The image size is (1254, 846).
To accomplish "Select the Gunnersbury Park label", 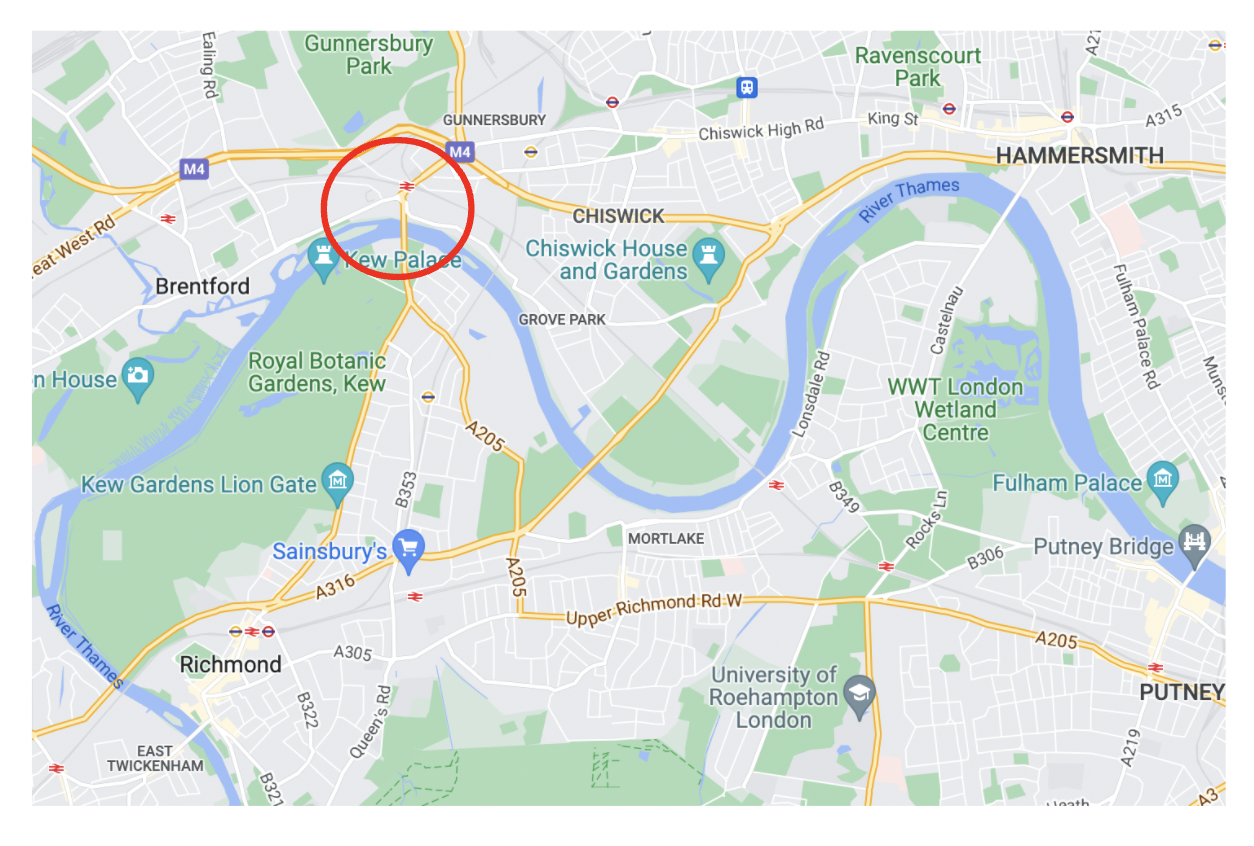I will pyautogui.click(x=369, y=55).
